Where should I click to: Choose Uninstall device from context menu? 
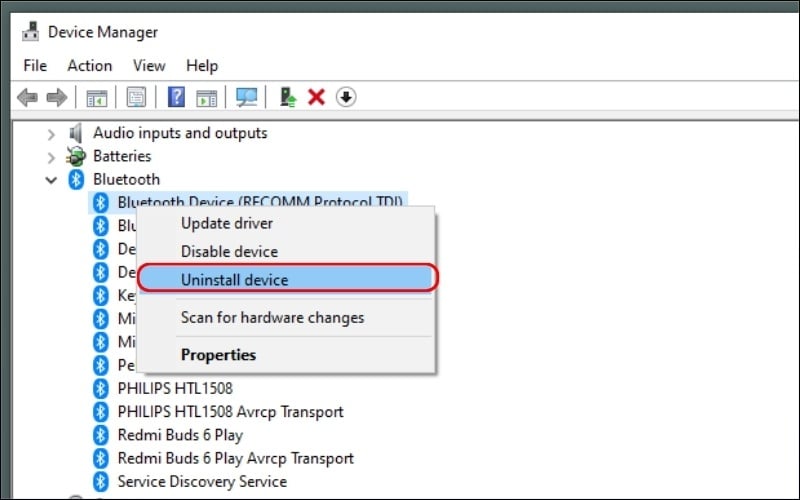pyautogui.click(x=286, y=280)
